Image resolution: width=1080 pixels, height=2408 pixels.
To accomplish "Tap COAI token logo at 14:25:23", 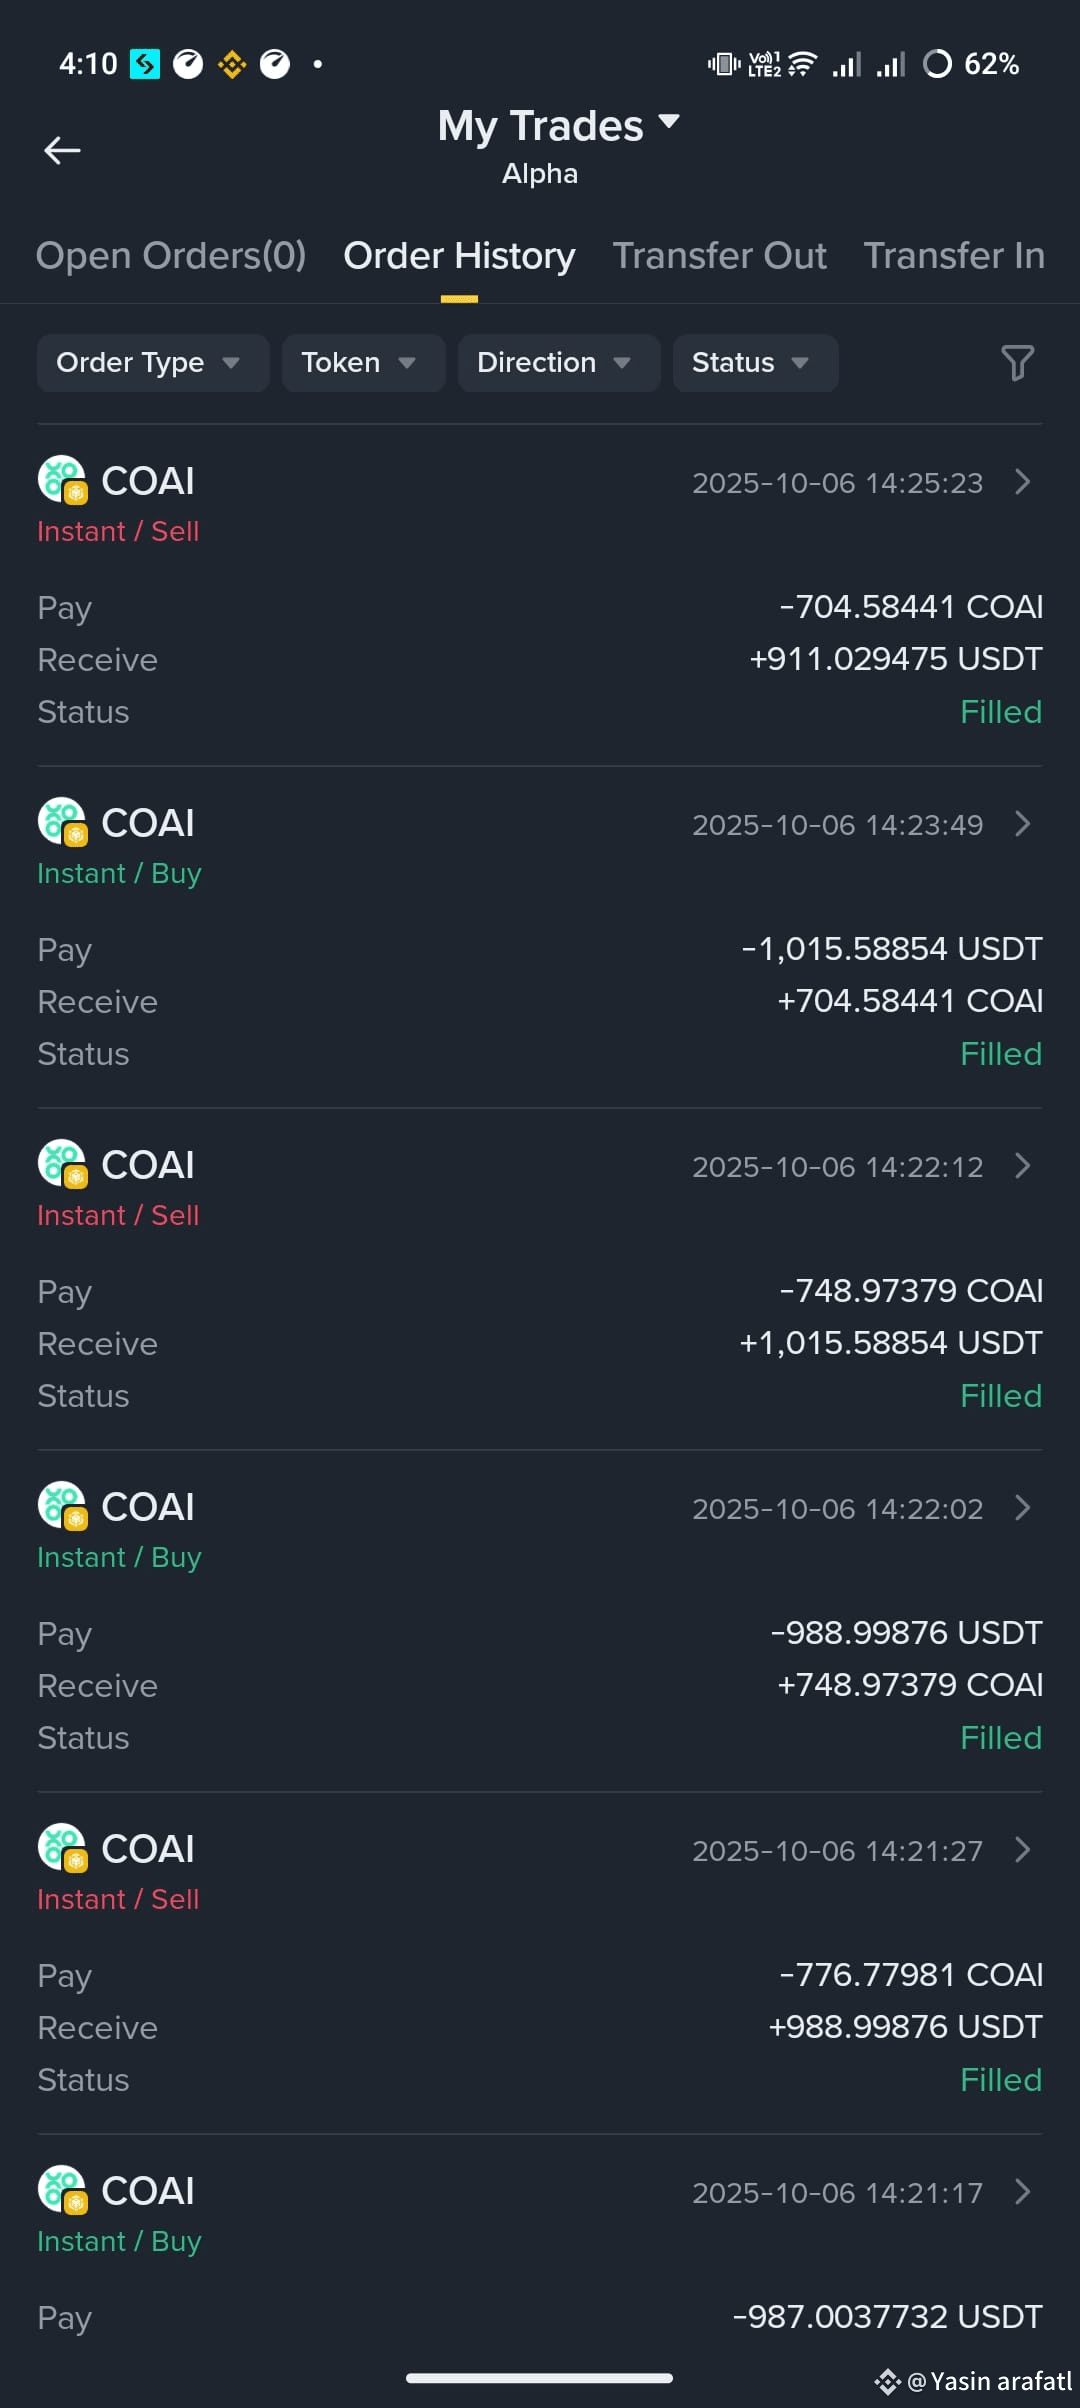I will tap(63, 480).
